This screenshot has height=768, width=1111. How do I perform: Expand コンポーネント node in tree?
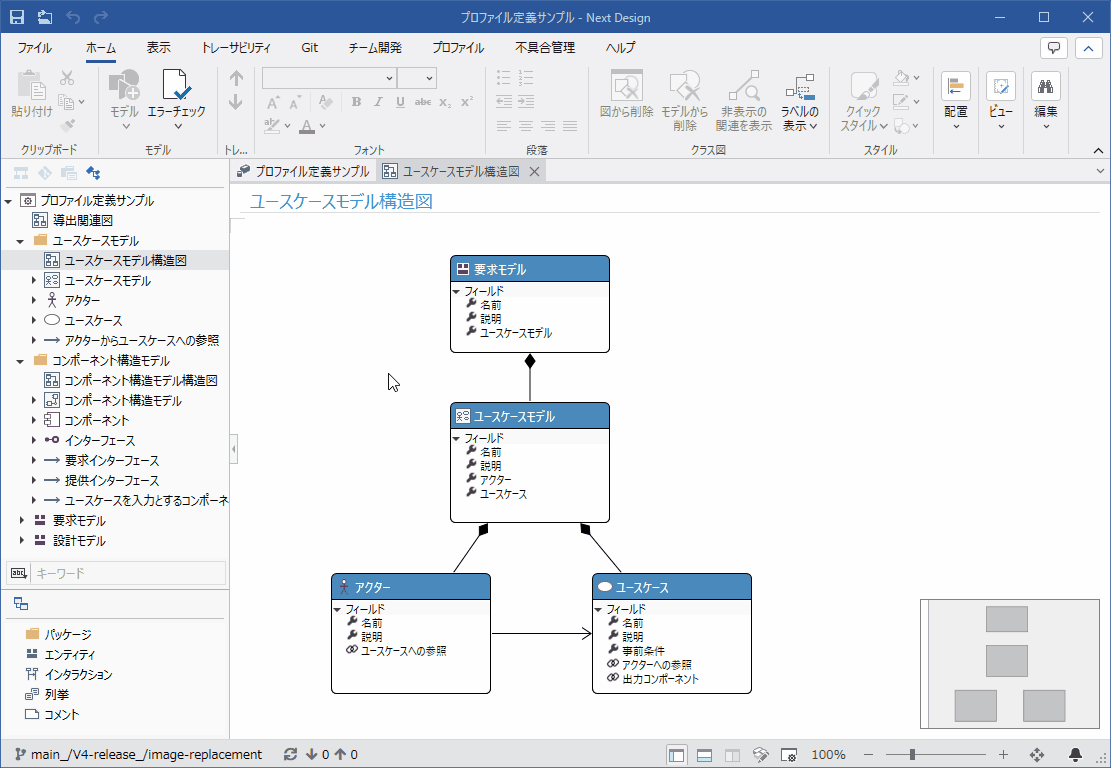pyautogui.click(x=33, y=420)
